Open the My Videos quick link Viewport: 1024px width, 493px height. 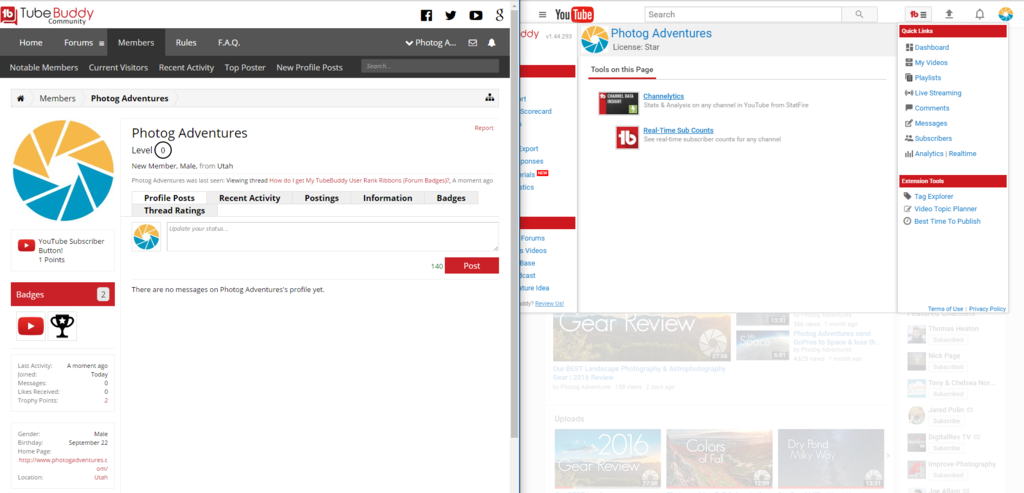coord(931,63)
